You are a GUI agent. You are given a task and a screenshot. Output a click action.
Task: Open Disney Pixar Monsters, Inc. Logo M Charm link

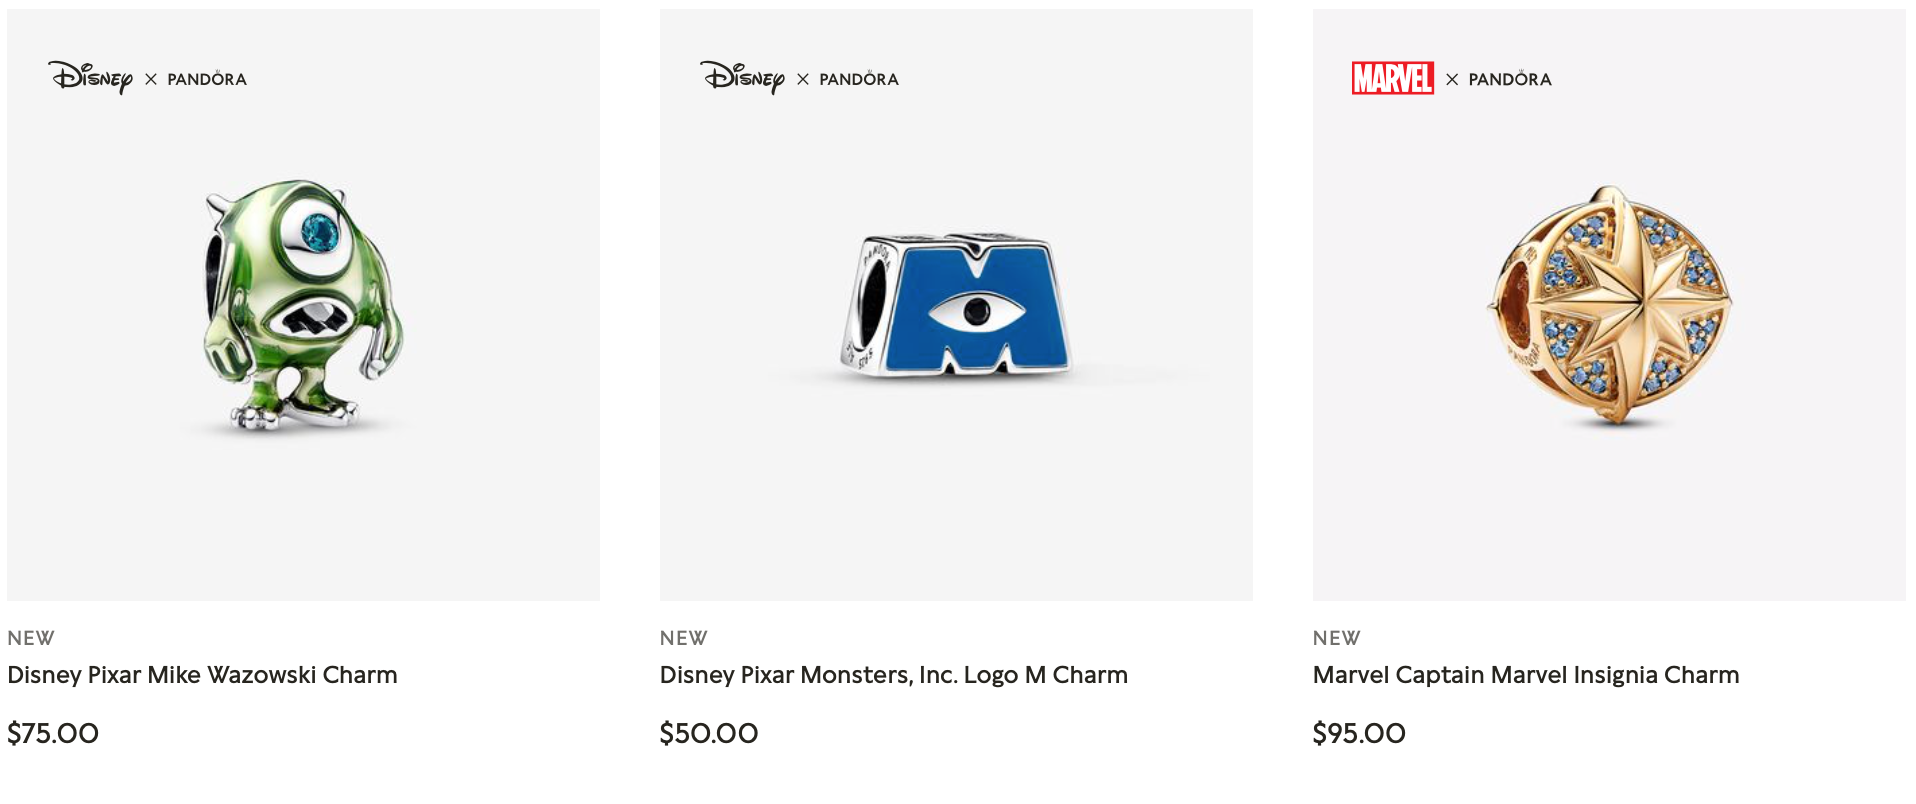(894, 675)
